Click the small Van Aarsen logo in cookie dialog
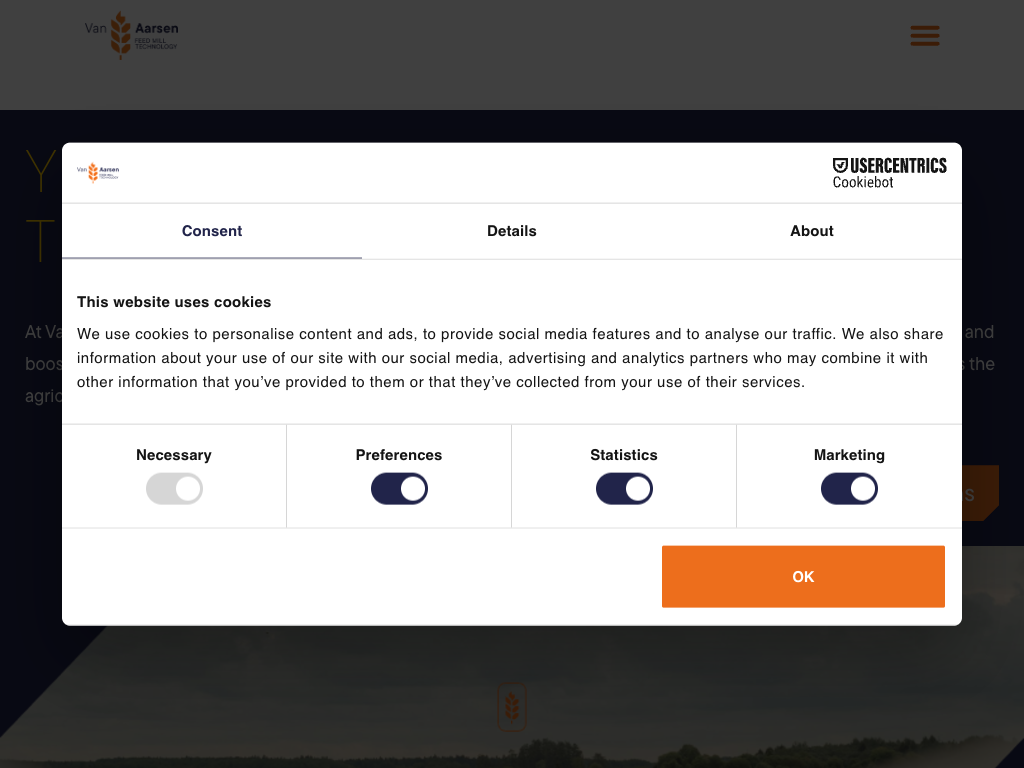This screenshot has width=1024, height=768. click(98, 172)
